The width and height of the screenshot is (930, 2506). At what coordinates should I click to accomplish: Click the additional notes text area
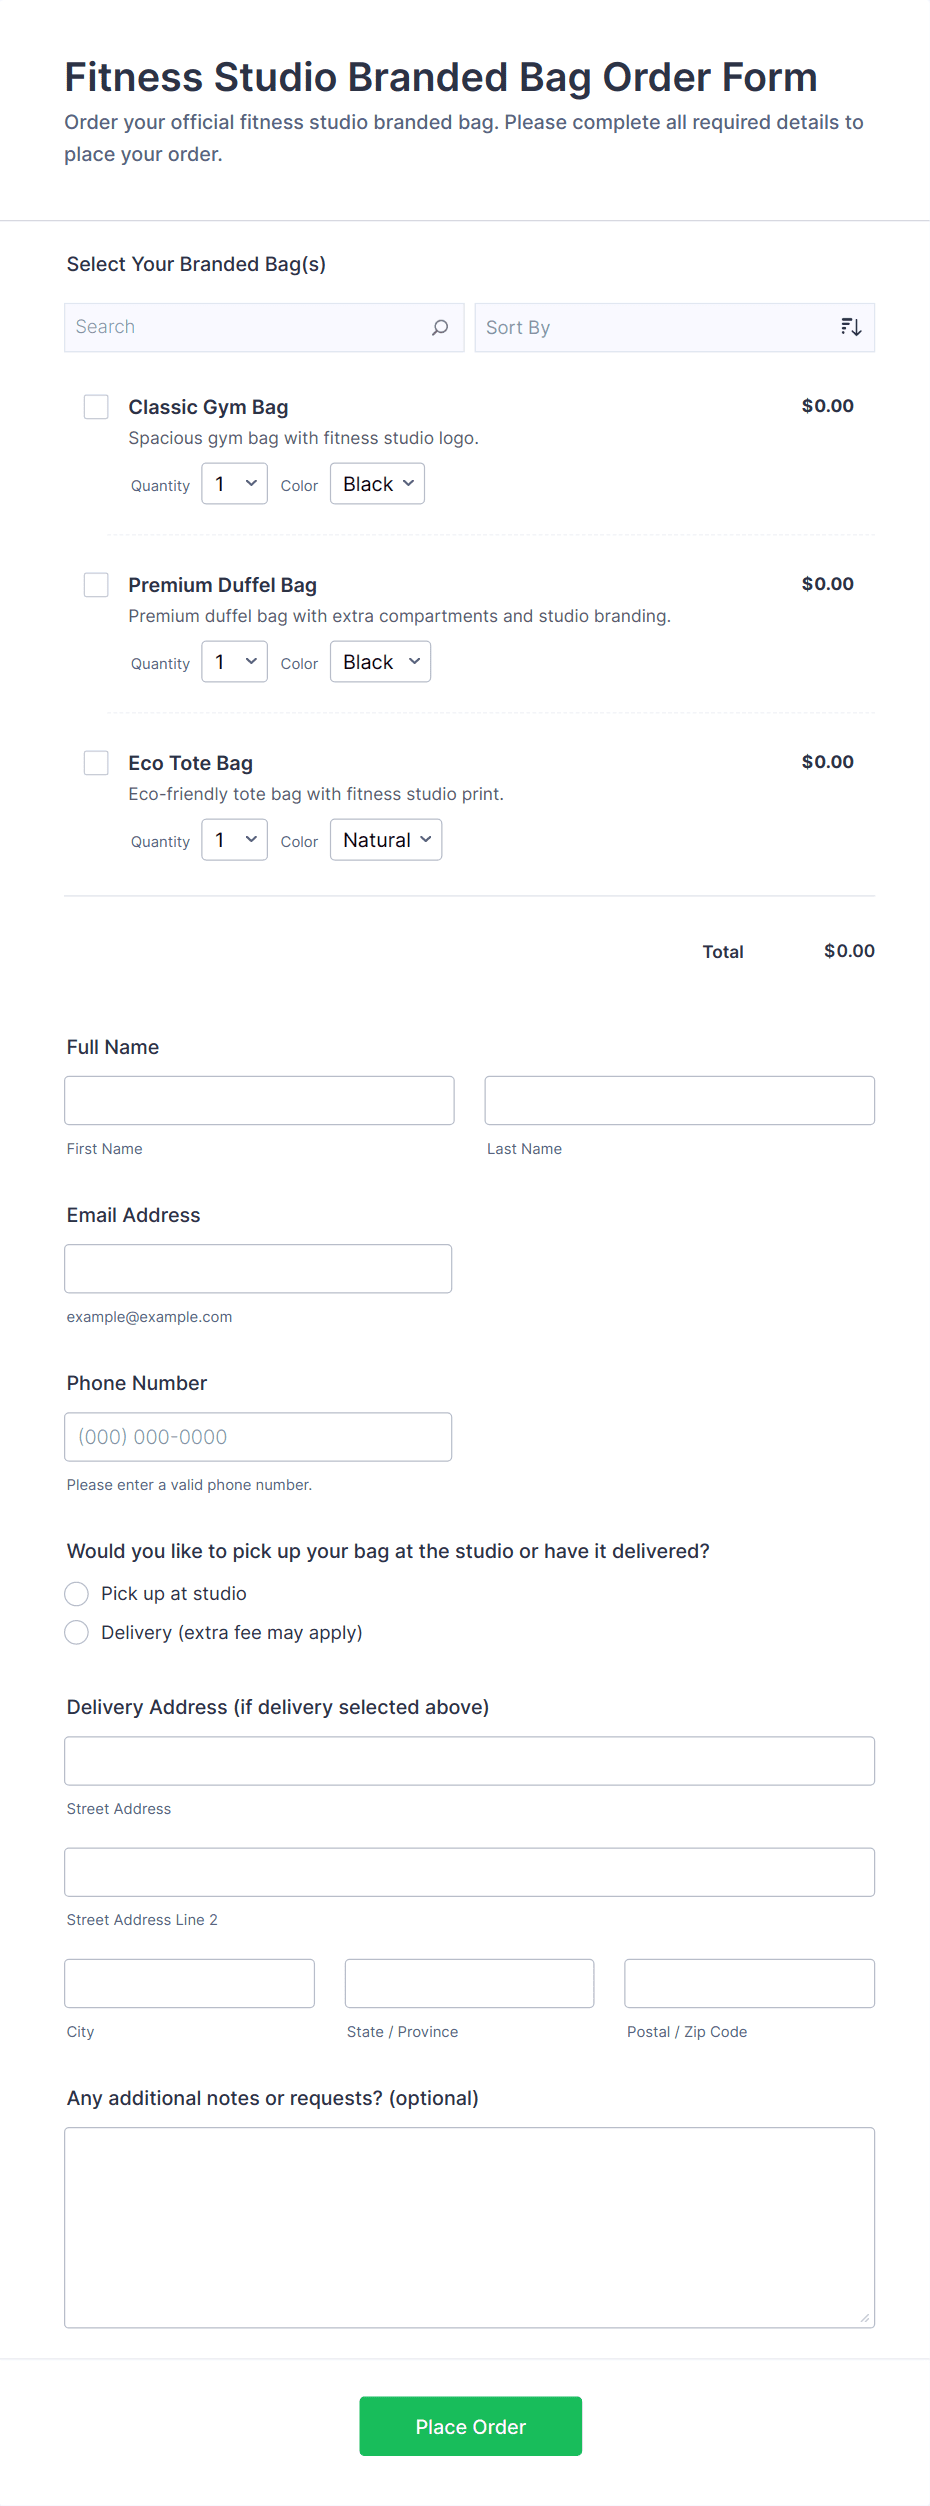tap(469, 2228)
